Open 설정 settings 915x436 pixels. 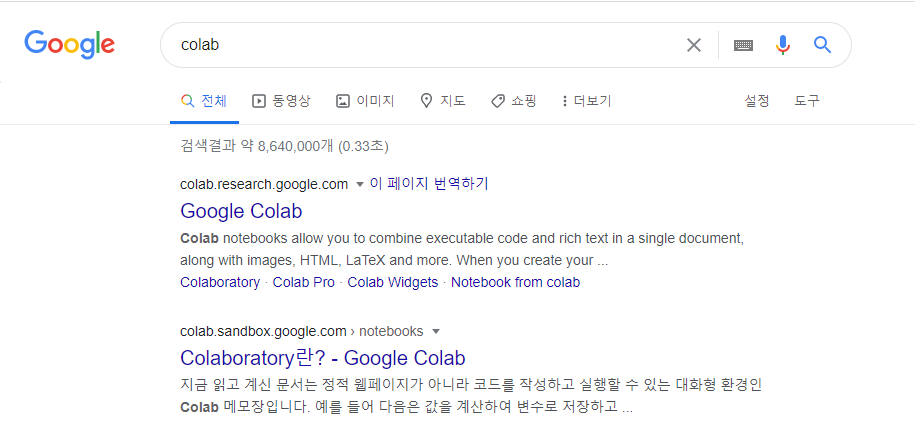click(x=757, y=101)
